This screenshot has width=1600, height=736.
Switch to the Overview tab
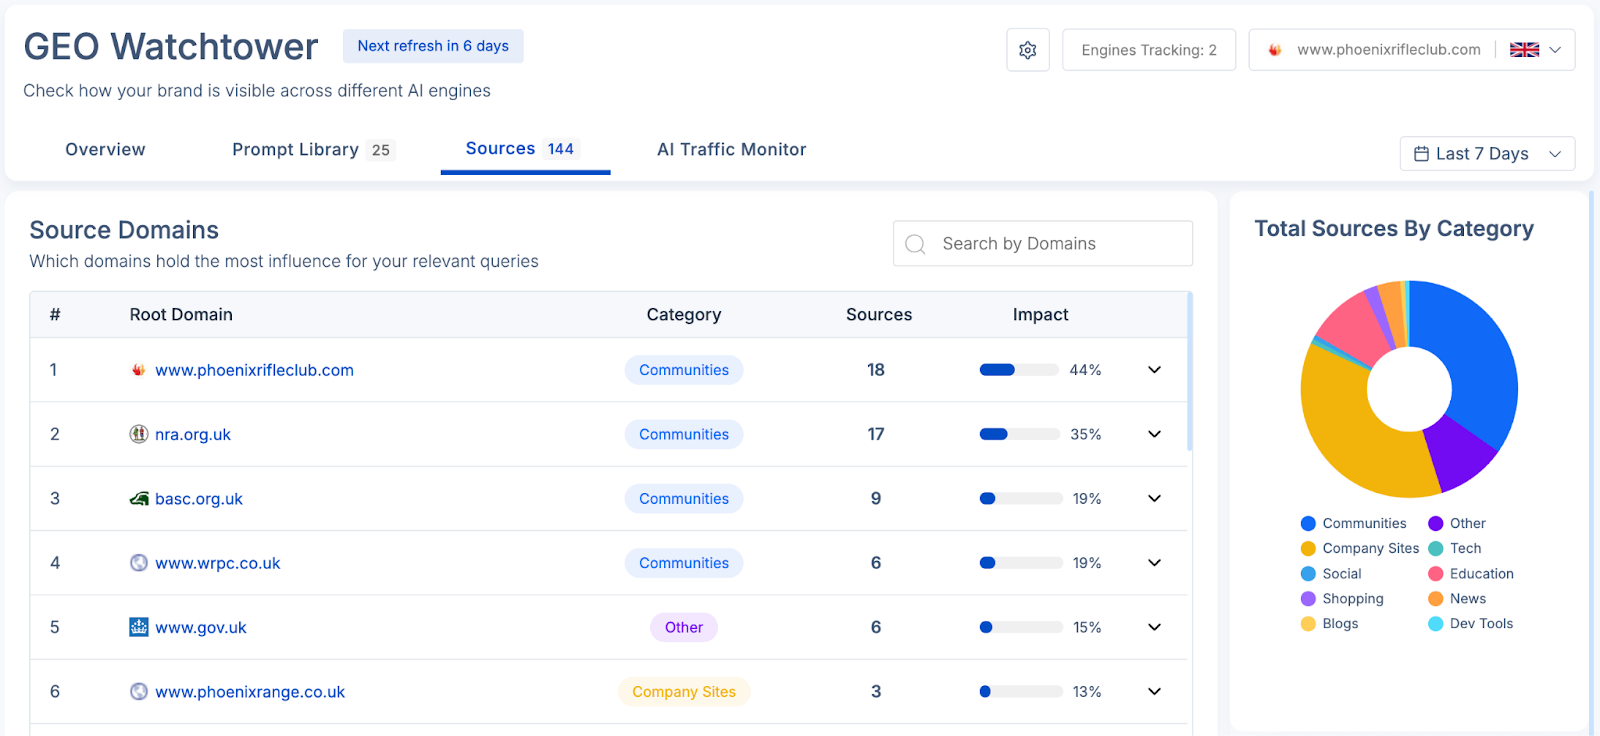105,150
